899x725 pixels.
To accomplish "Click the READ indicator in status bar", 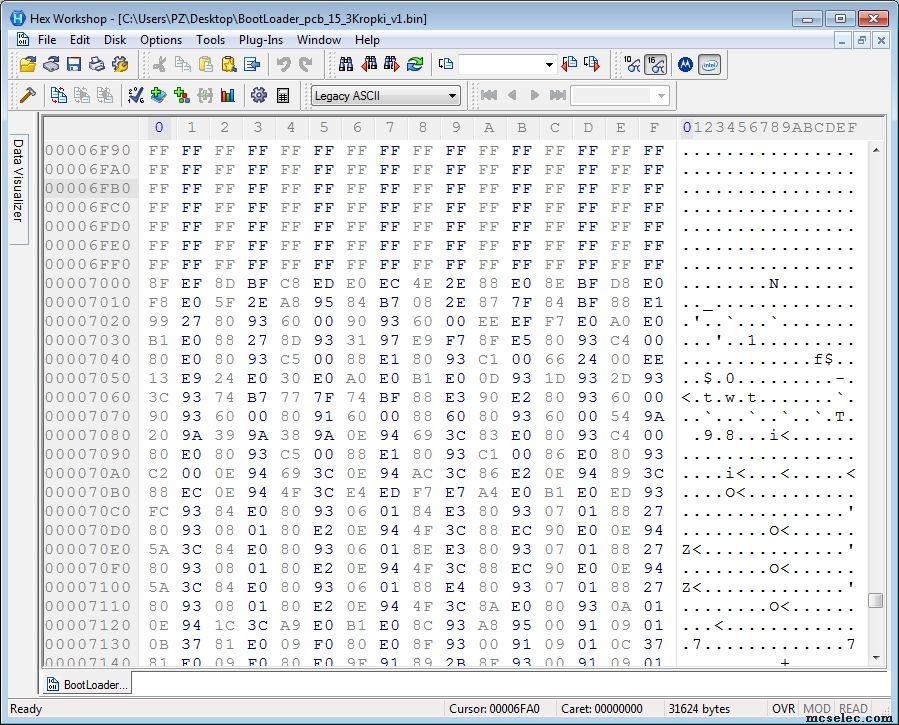I will [853, 709].
